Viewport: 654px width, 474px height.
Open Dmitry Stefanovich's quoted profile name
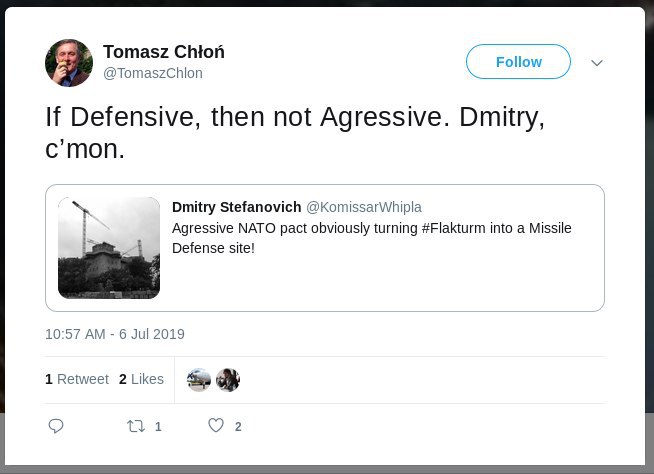(236, 206)
